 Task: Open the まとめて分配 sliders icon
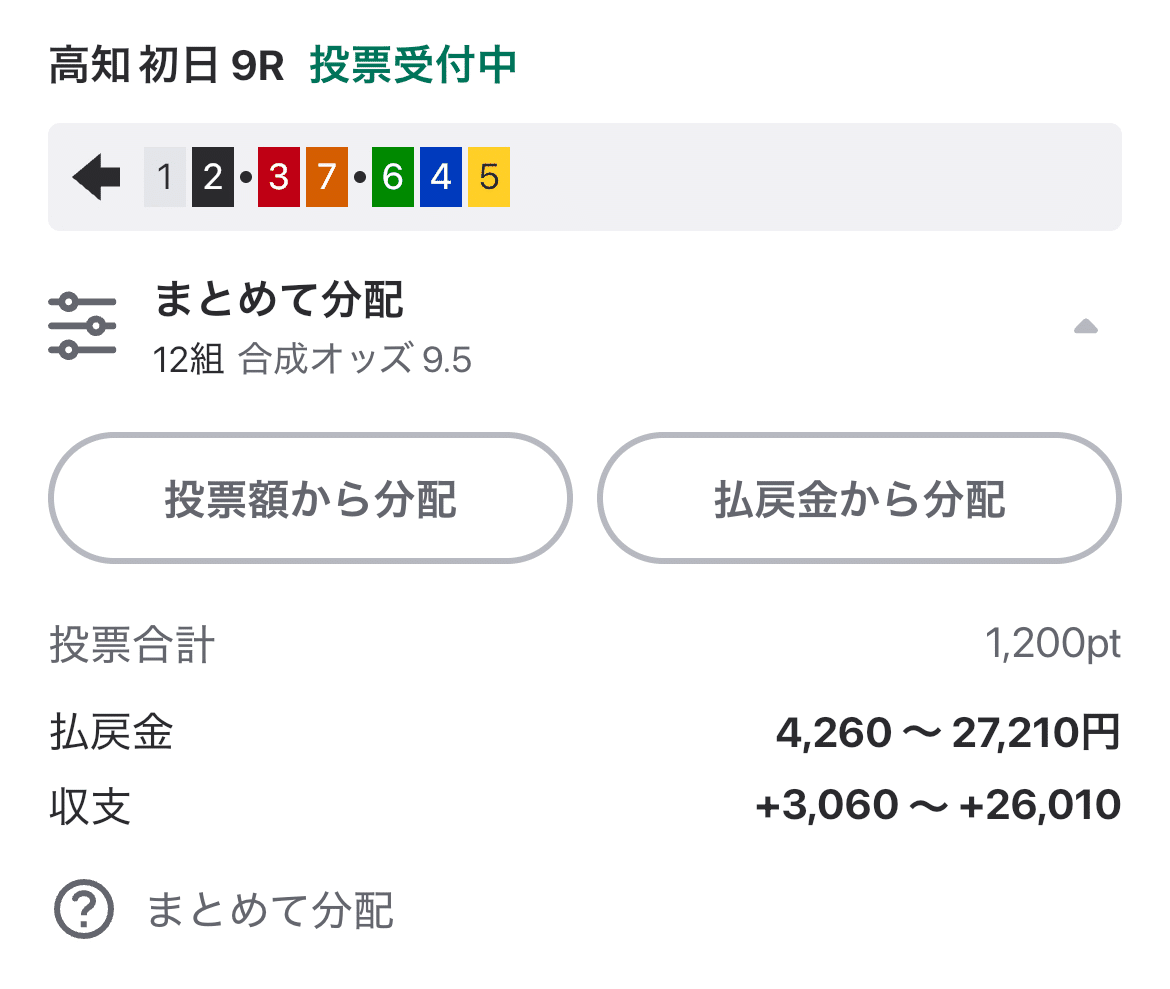click(83, 324)
